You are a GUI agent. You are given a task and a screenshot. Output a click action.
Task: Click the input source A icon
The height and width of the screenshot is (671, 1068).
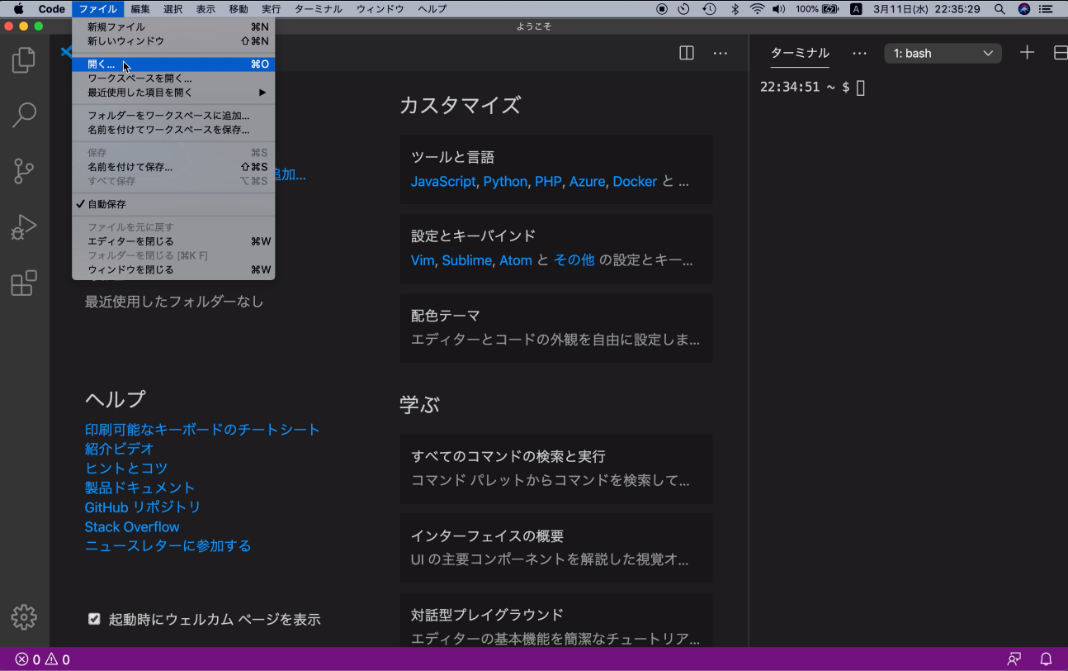coord(856,9)
